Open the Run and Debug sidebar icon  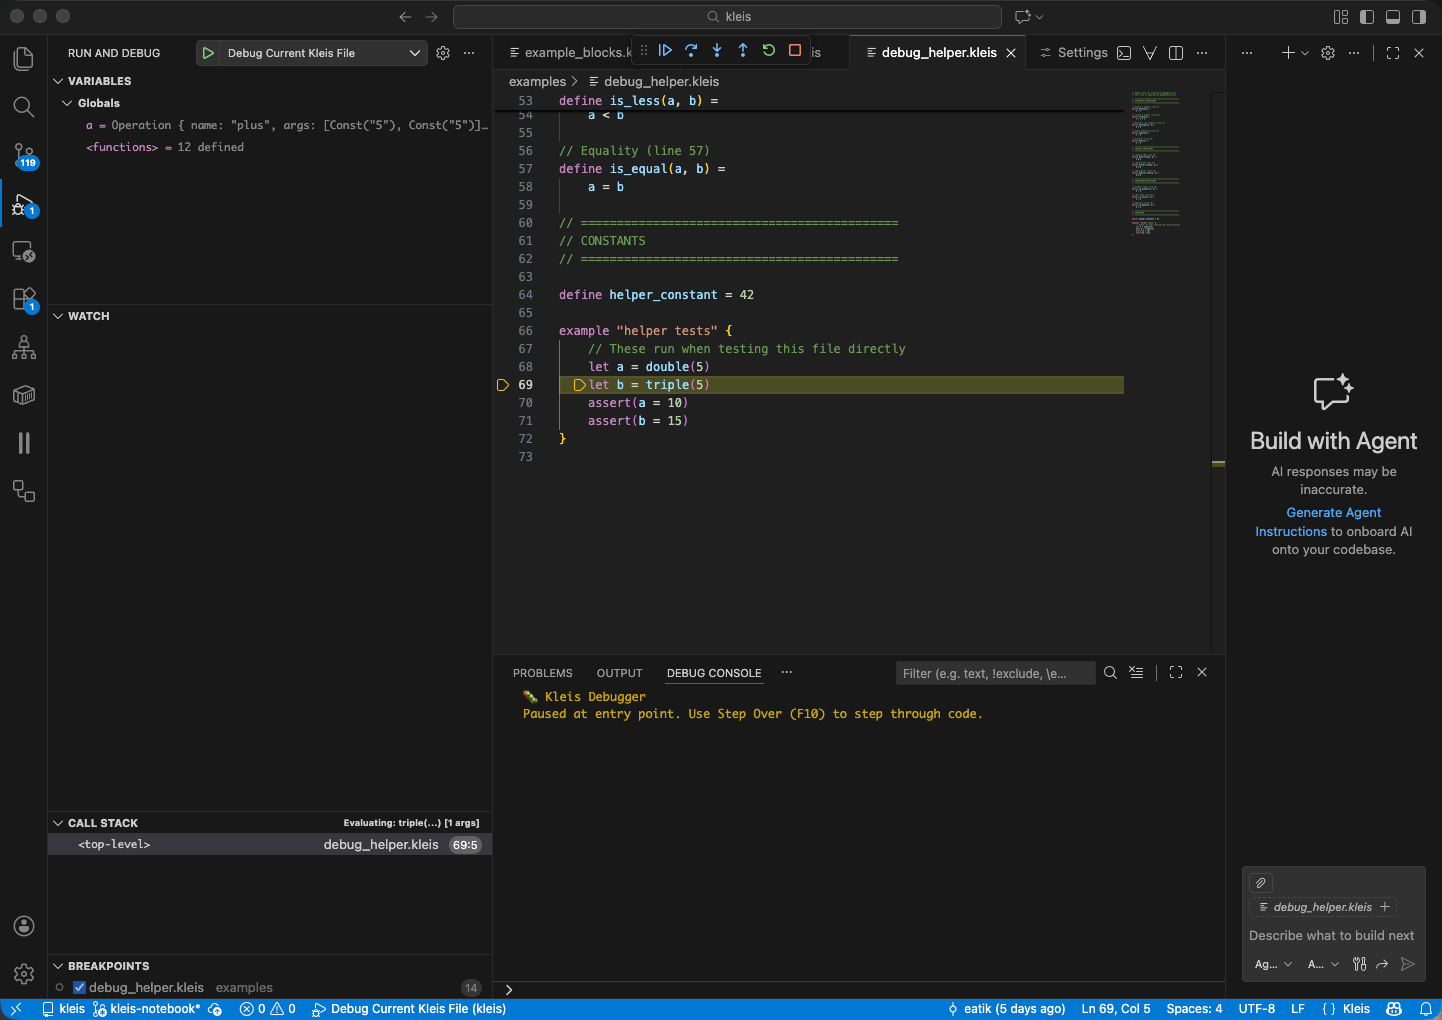tap(23, 205)
